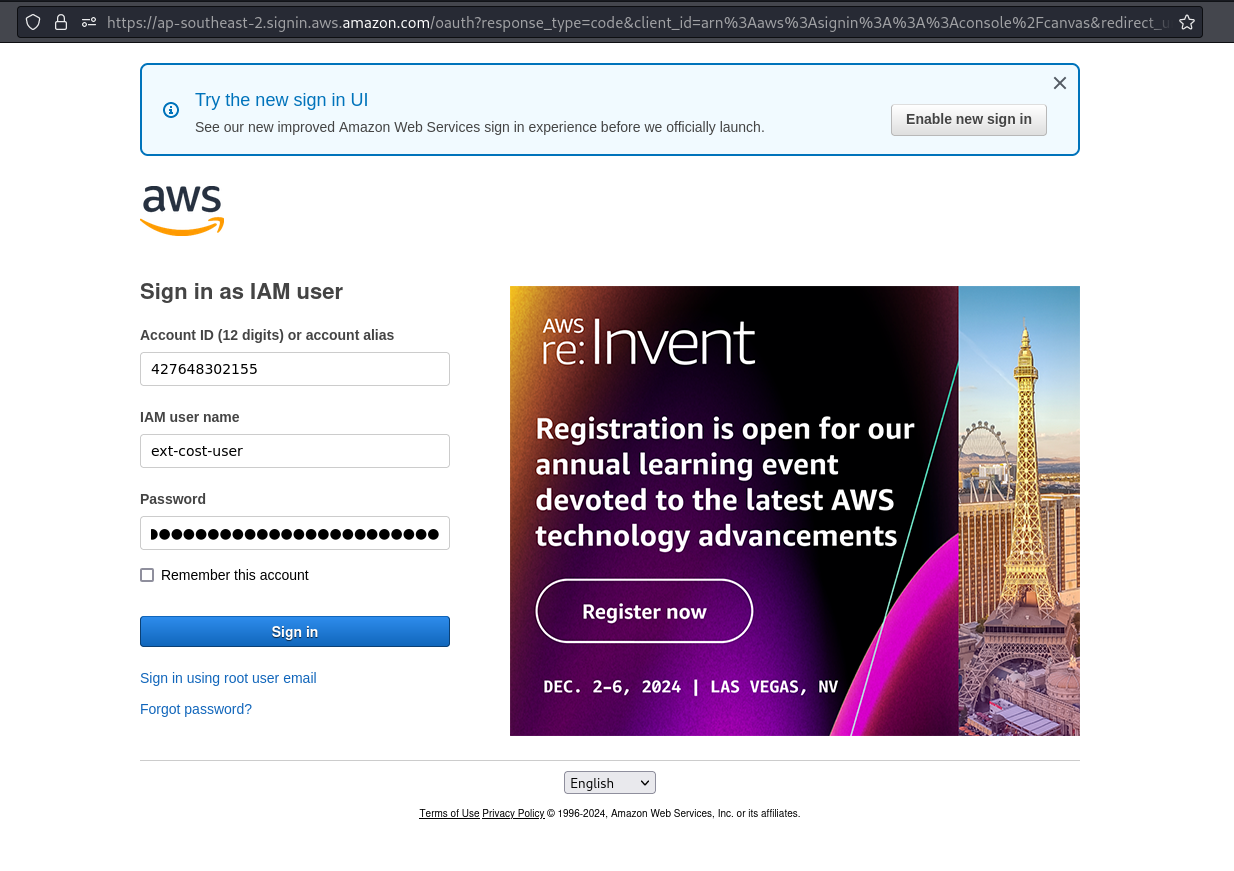
Task: Open the Privacy Policy link
Action: point(513,814)
